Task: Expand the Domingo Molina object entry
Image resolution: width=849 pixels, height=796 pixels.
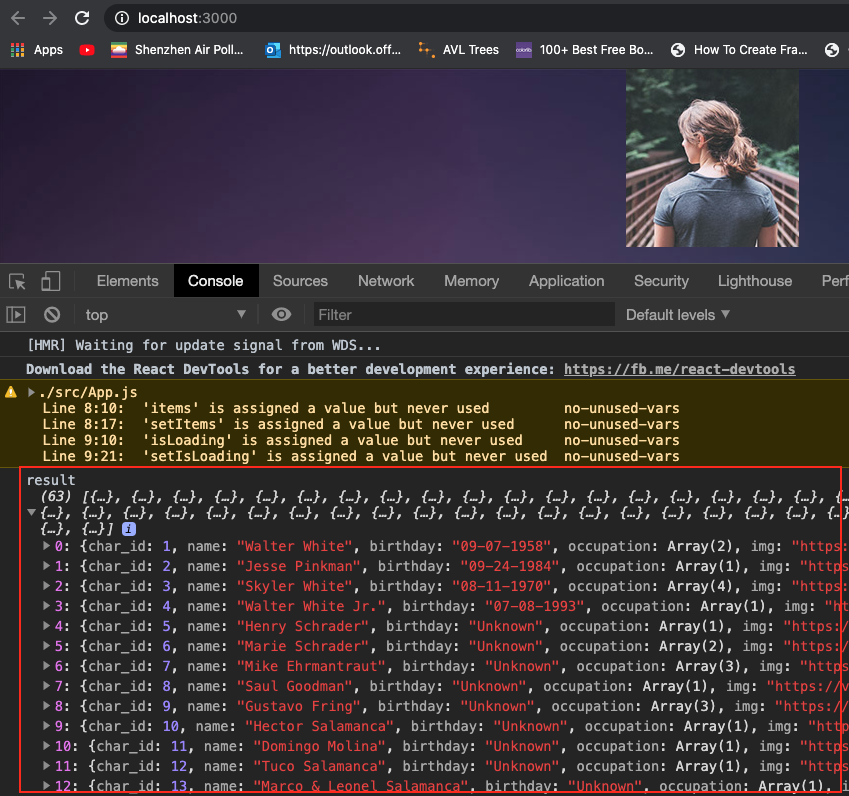Action: click(x=47, y=746)
